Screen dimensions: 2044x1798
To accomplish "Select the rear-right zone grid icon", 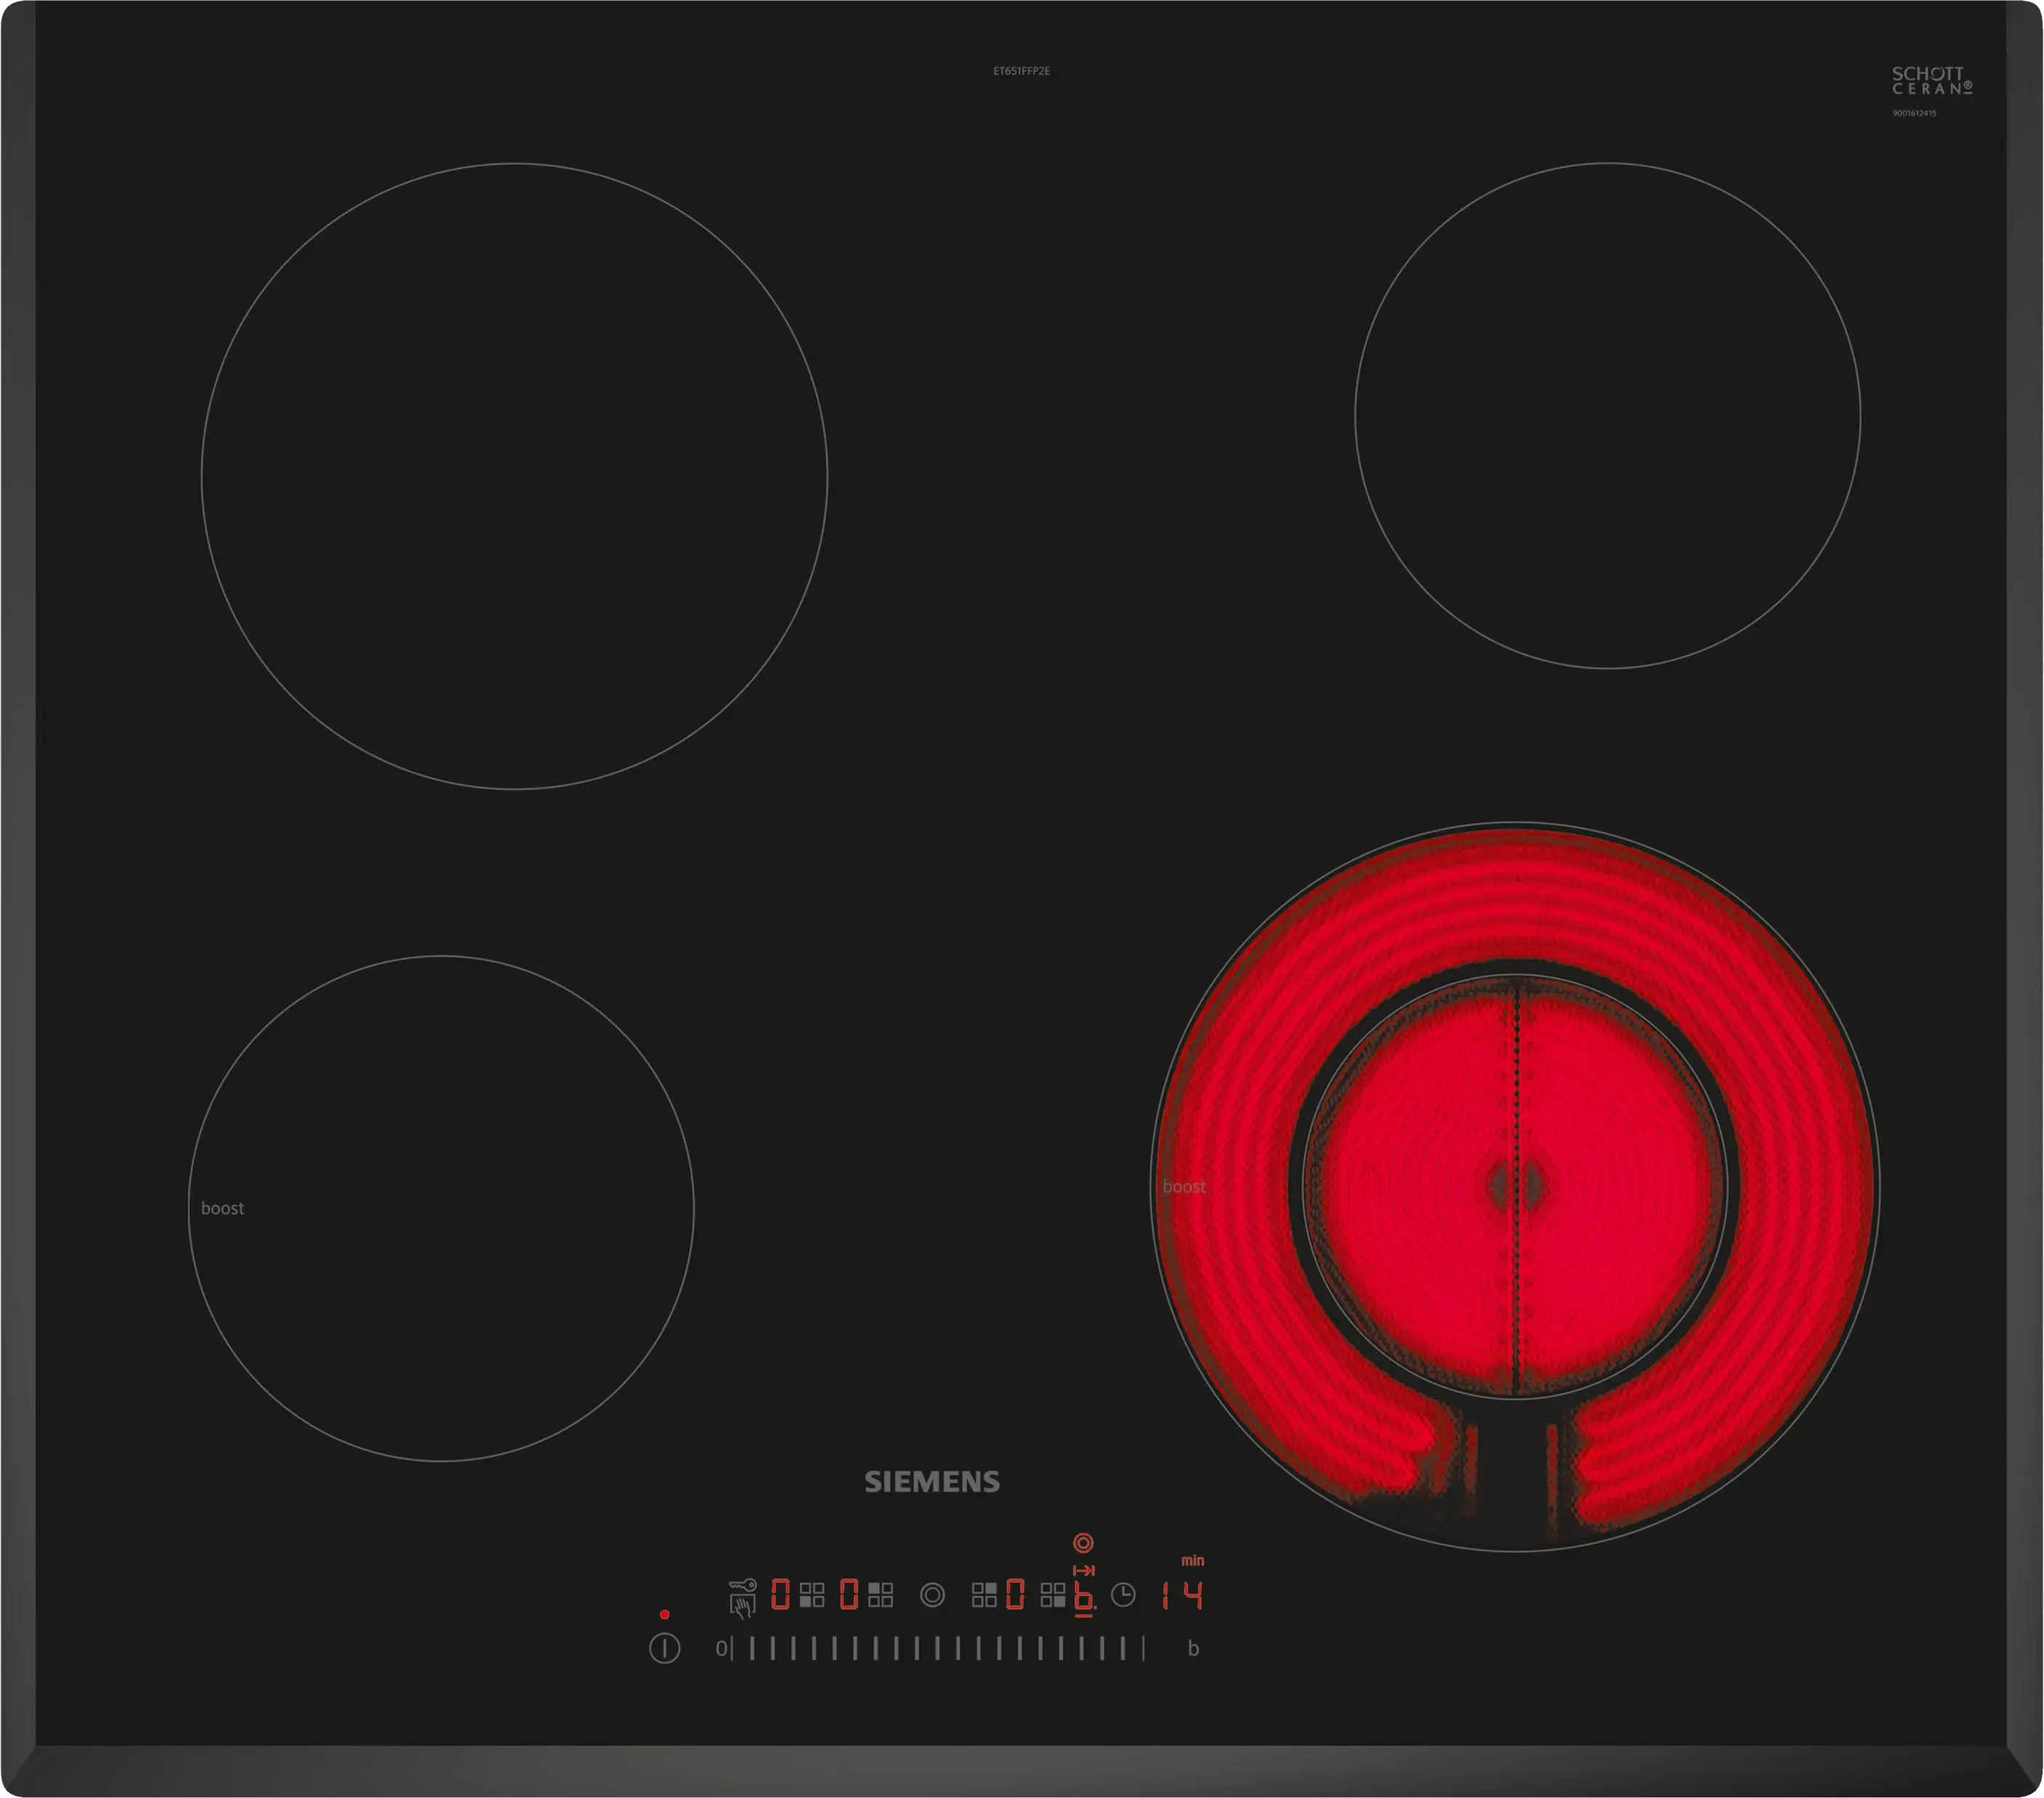I will [984, 1595].
